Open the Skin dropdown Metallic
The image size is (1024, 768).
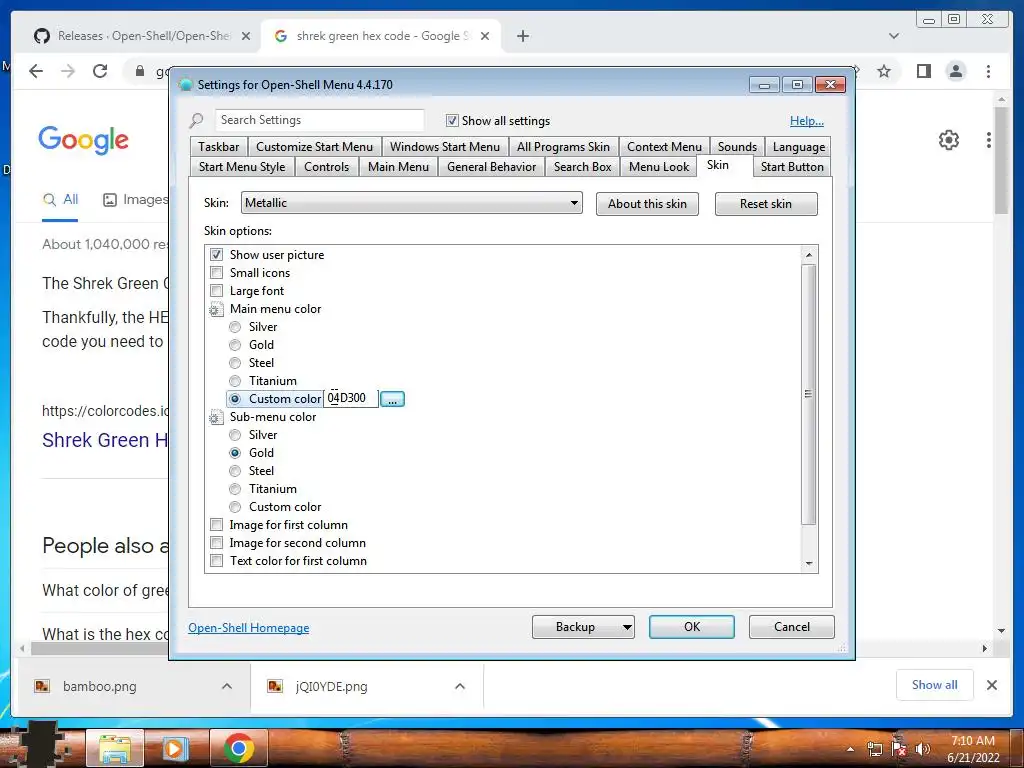tap(411, 203)
